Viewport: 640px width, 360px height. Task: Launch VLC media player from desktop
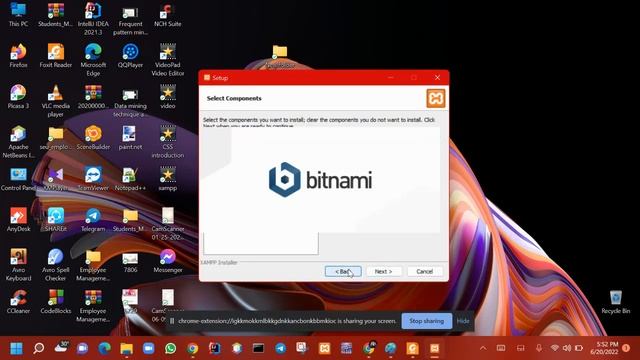pyautogui.click(x=56, y=101)
